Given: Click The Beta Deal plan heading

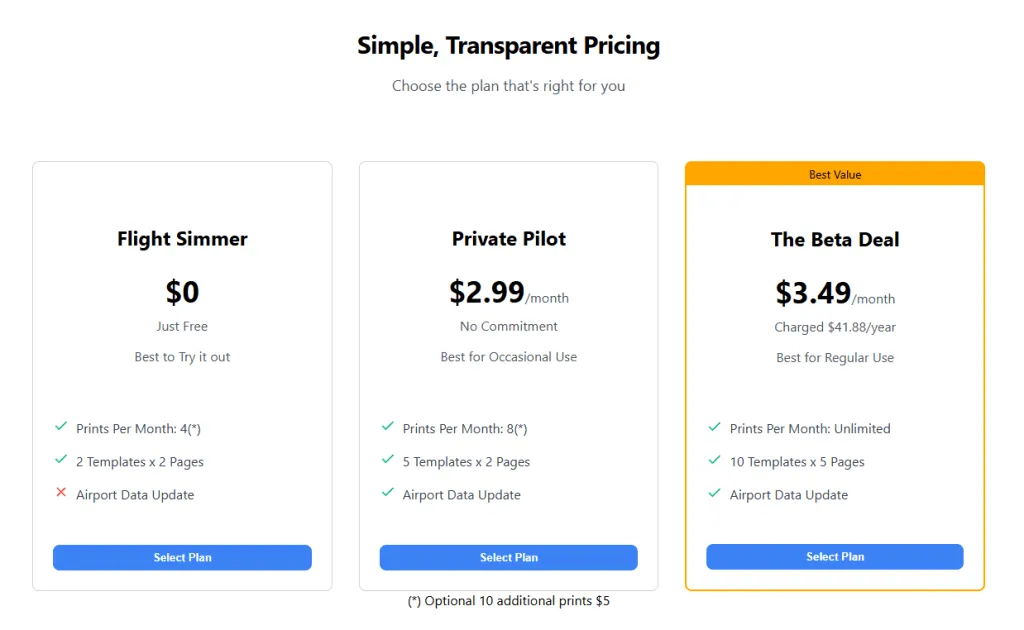Looking at the screenshot, I should pyautogui.click(x=834, y=240).
